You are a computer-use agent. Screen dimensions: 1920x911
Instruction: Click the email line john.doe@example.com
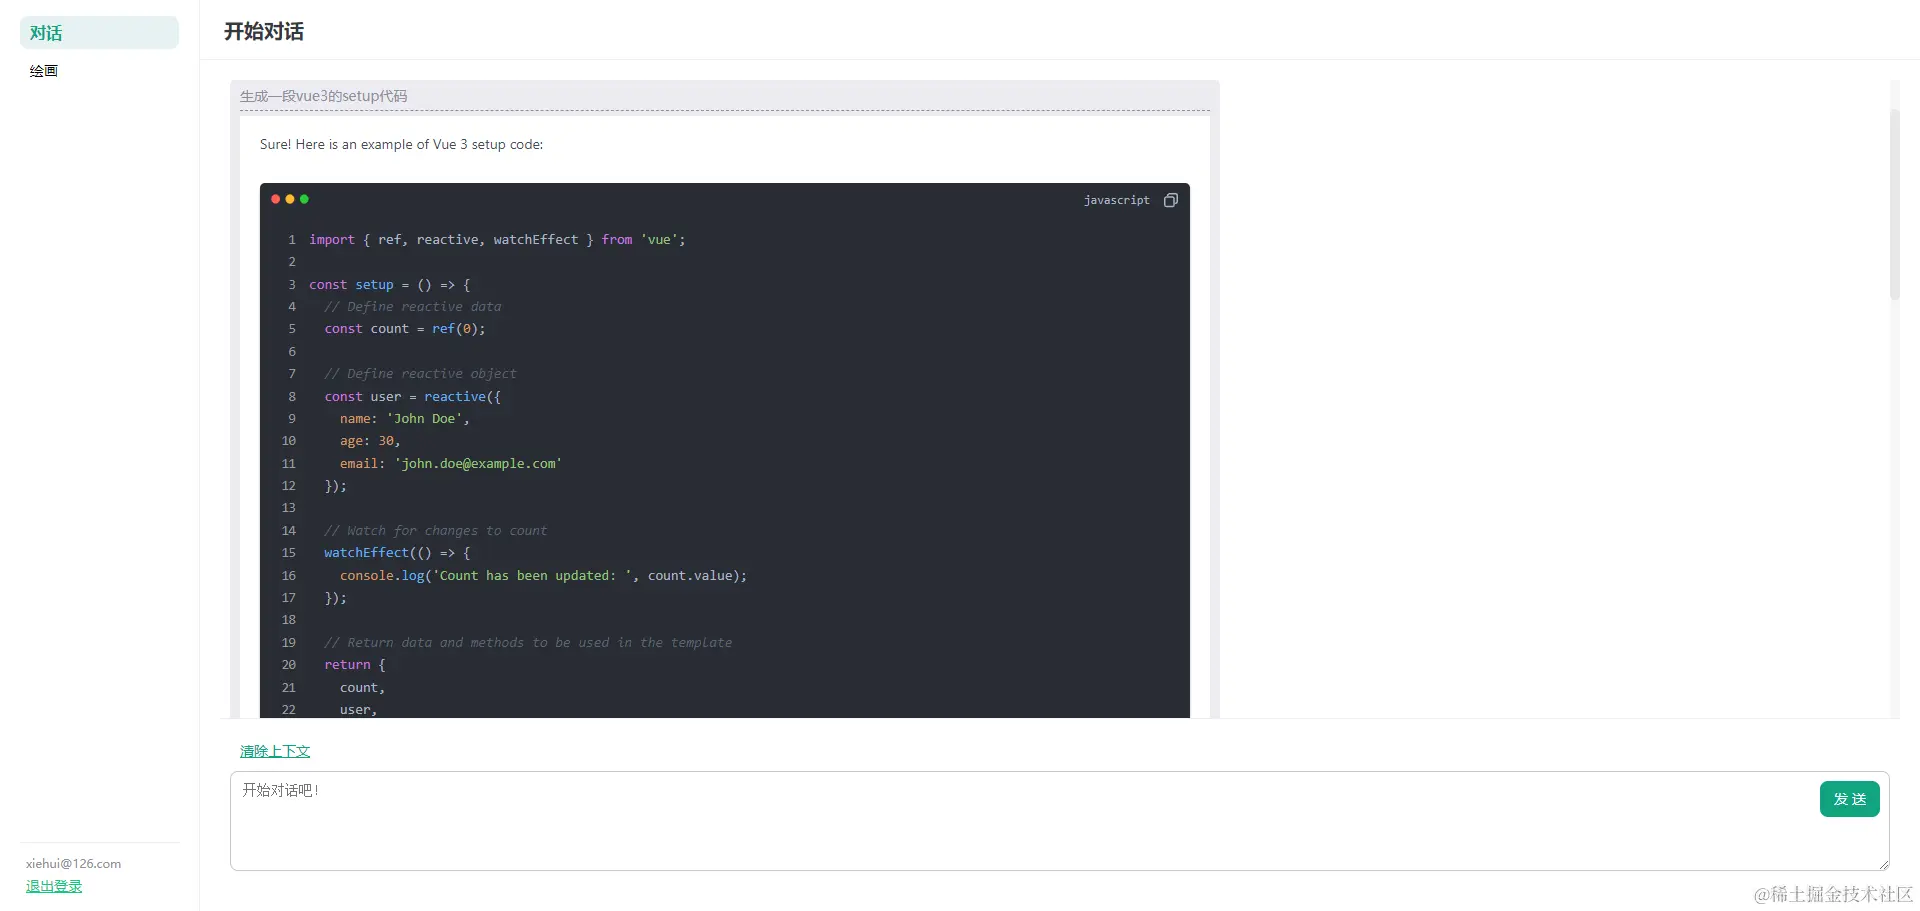(x=450, y=464)
